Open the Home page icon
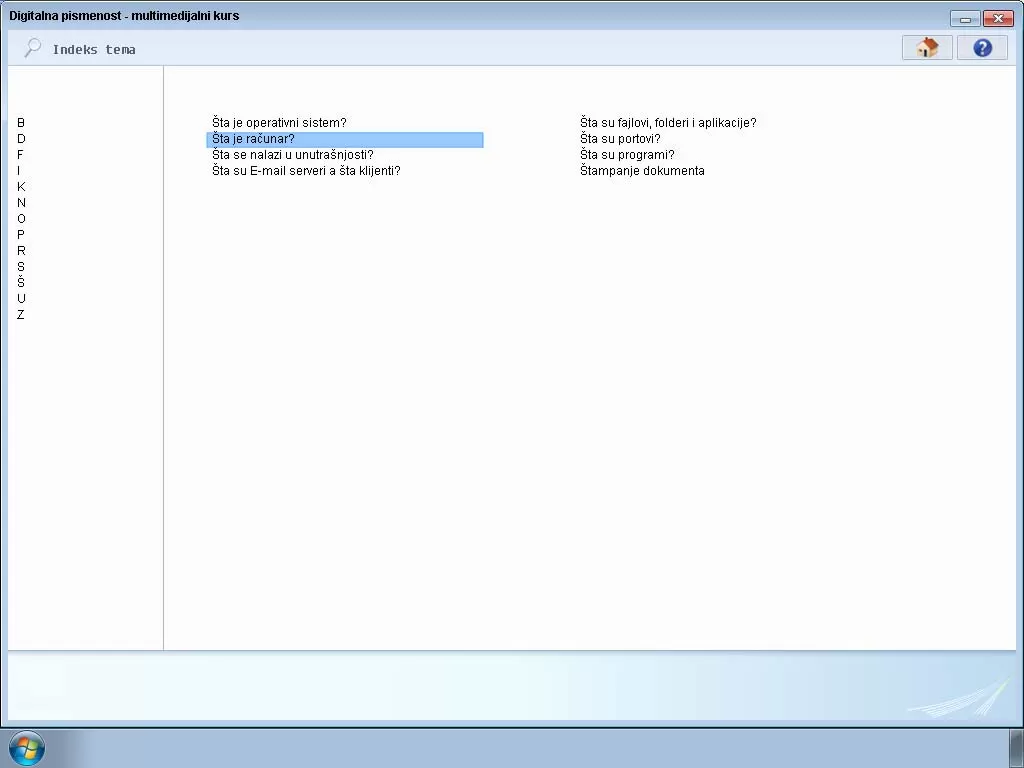Image resolution: width=1024 pixels, height=768 pixels. (x=927, y=48)
